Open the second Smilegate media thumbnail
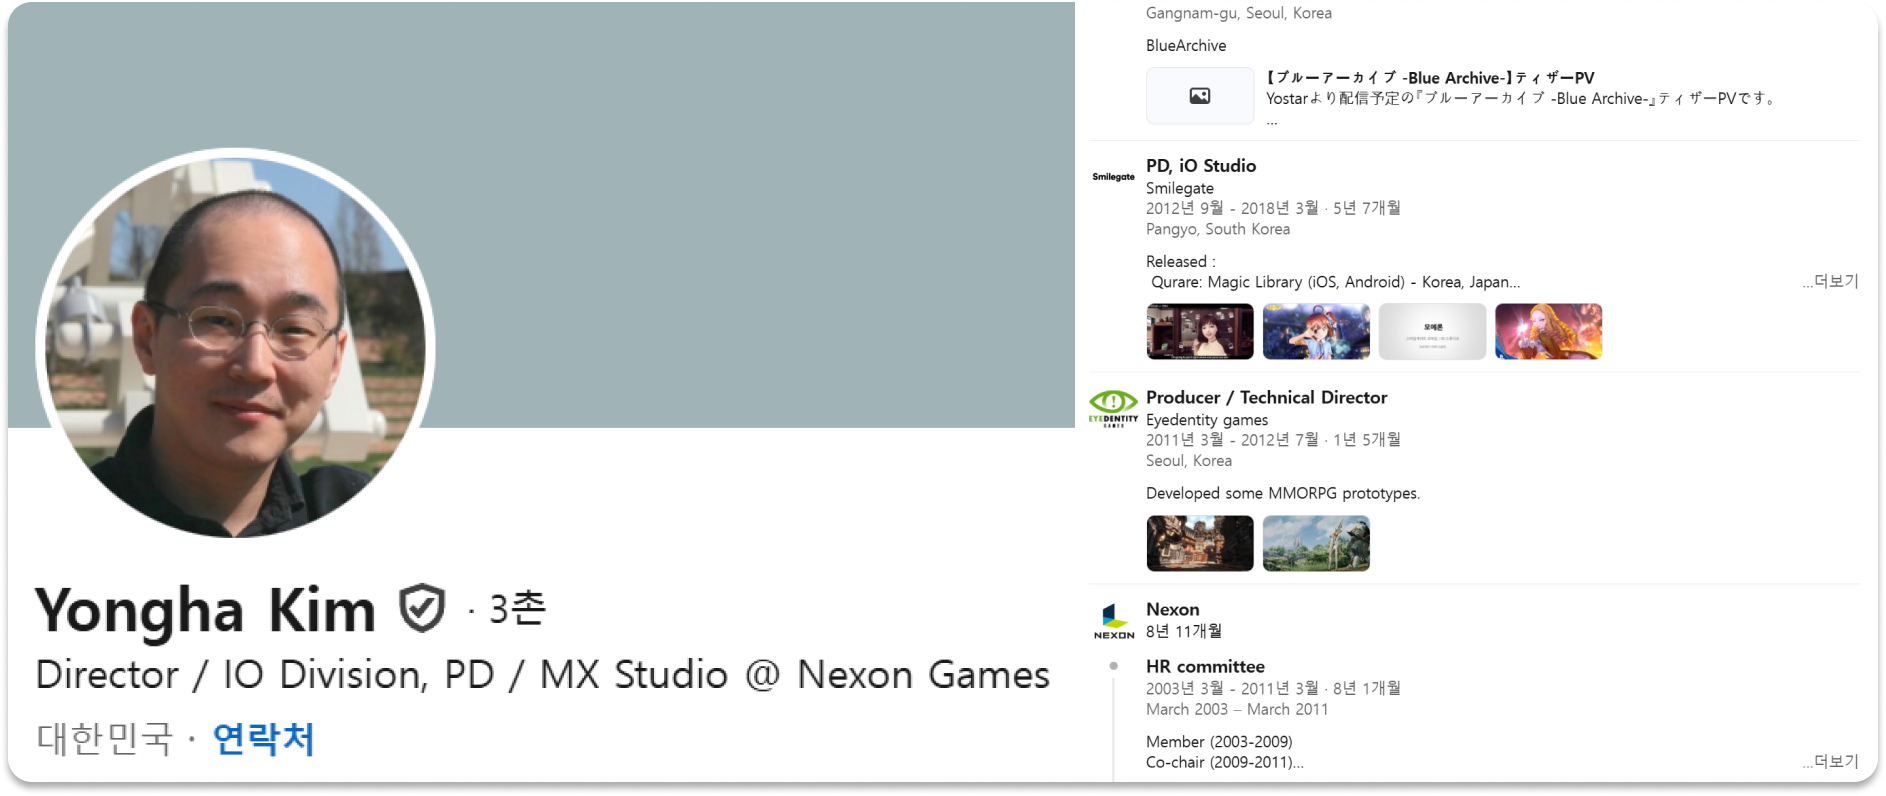Viewport: 1886px width, 796px height. [x=1316, y=331]
